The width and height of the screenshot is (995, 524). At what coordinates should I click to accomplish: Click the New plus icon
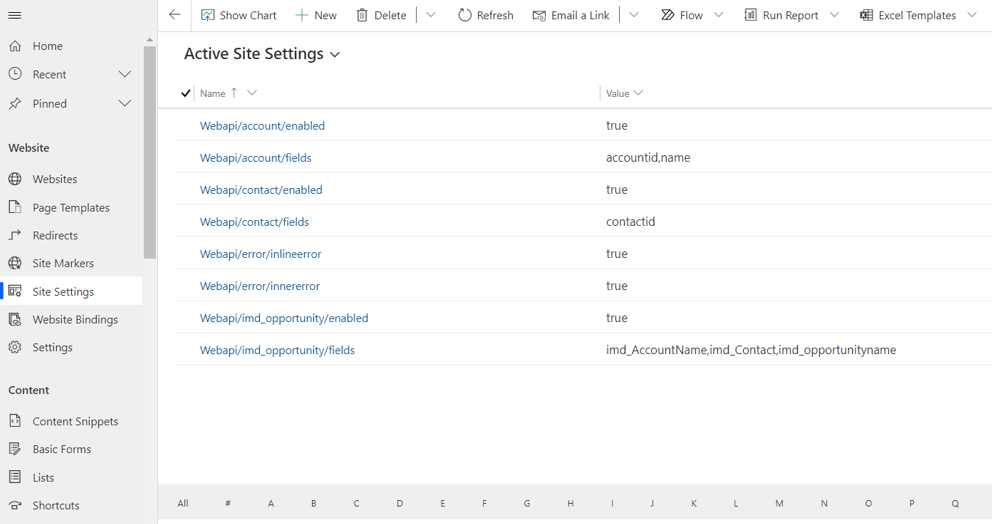301,15
